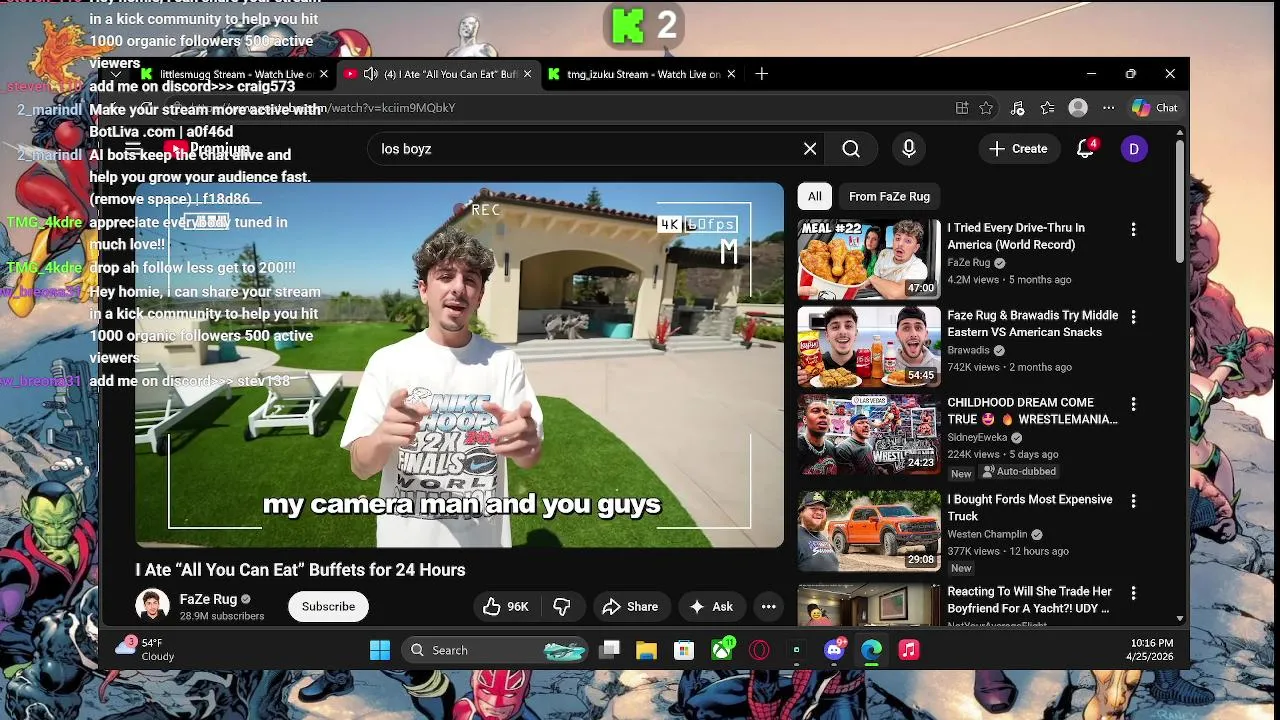Open a new browser tab
Image resolution: width=1280 pixels, height=720 pixels.
762,74
